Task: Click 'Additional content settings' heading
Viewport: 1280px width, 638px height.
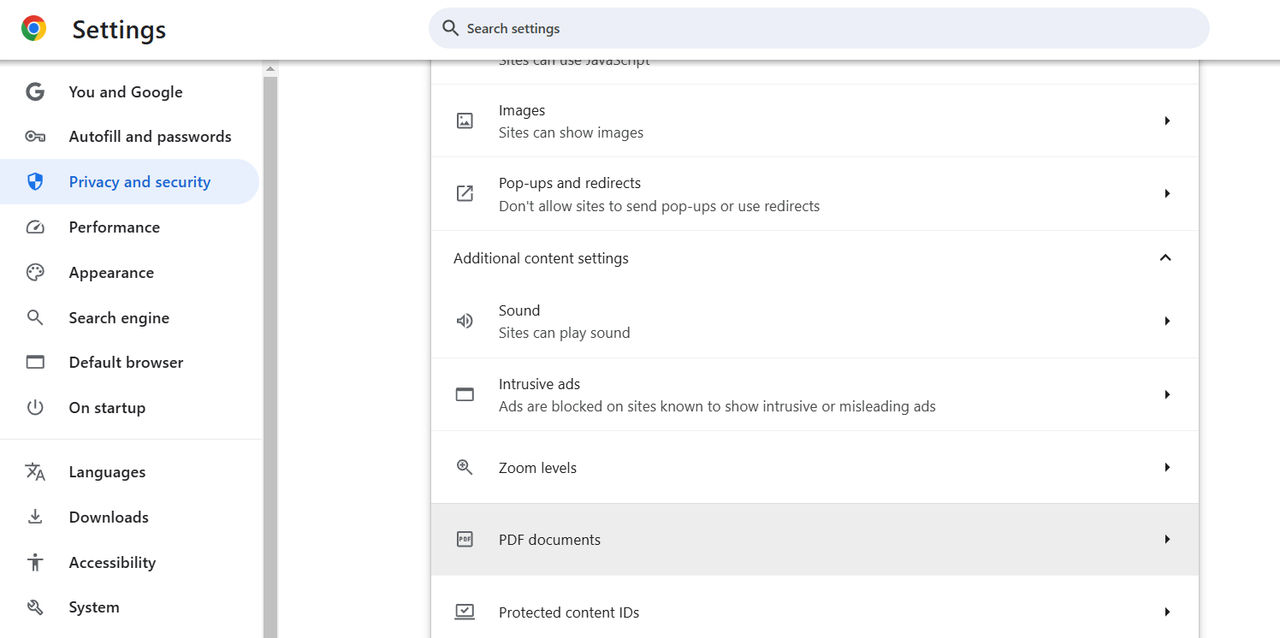Action: [x=541, y=258]
